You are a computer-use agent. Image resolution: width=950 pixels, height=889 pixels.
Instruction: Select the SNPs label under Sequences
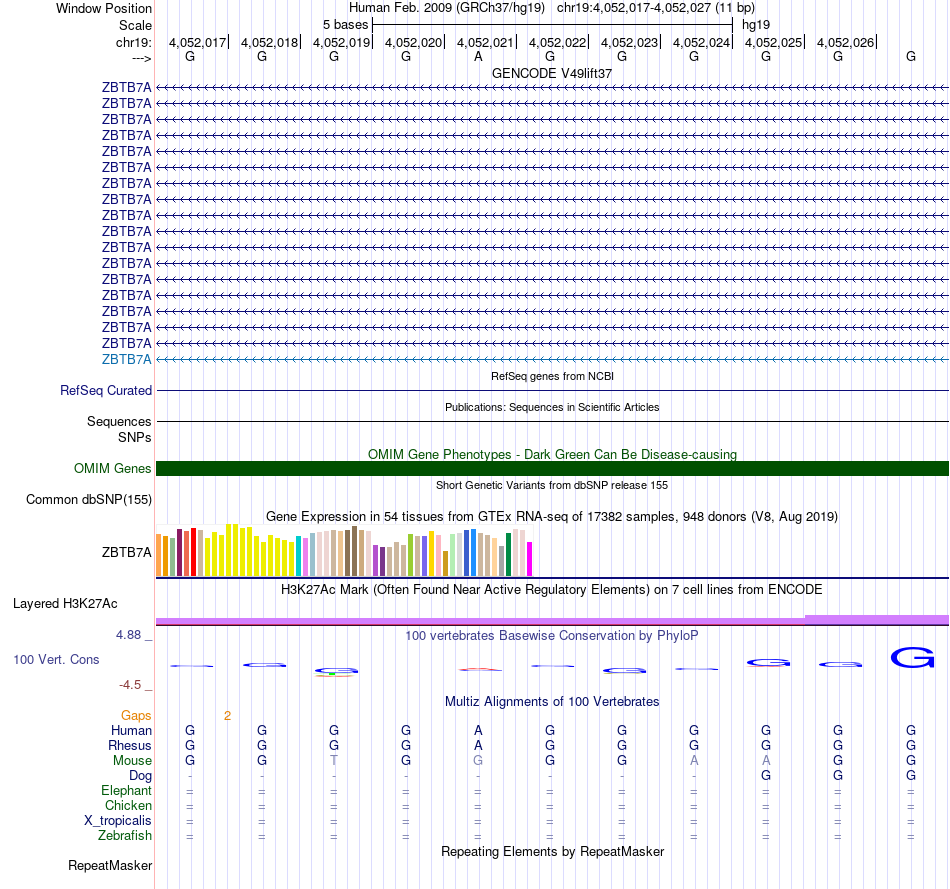[x=135, y=437]
